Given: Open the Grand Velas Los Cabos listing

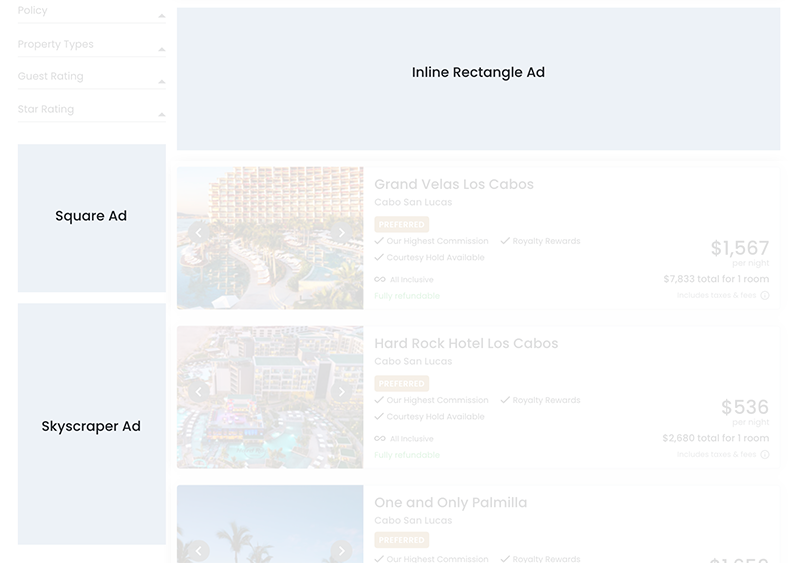Looking at the screenshot, I should pyautogui.click(x=454, y=184).
